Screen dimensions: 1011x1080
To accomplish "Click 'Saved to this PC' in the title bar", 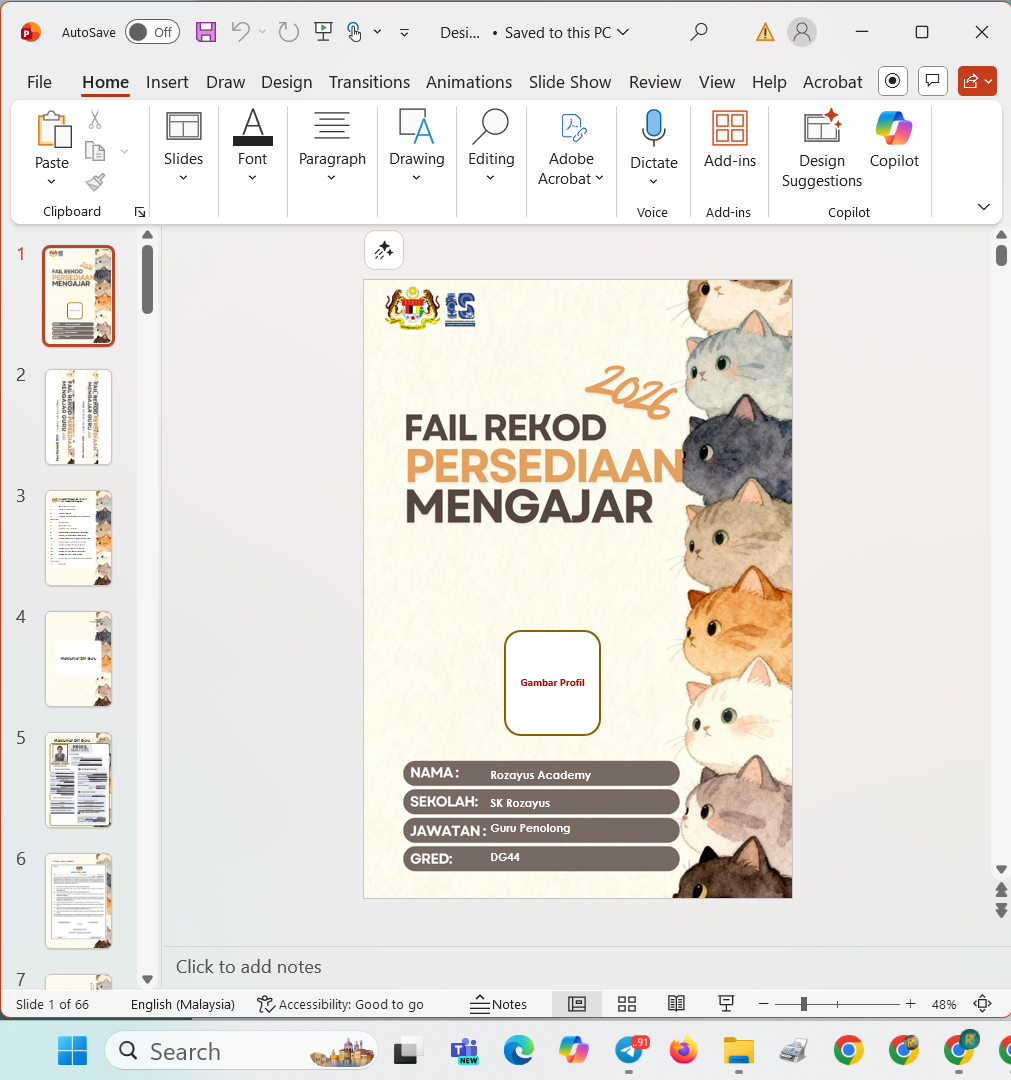I will pos(559,32).
